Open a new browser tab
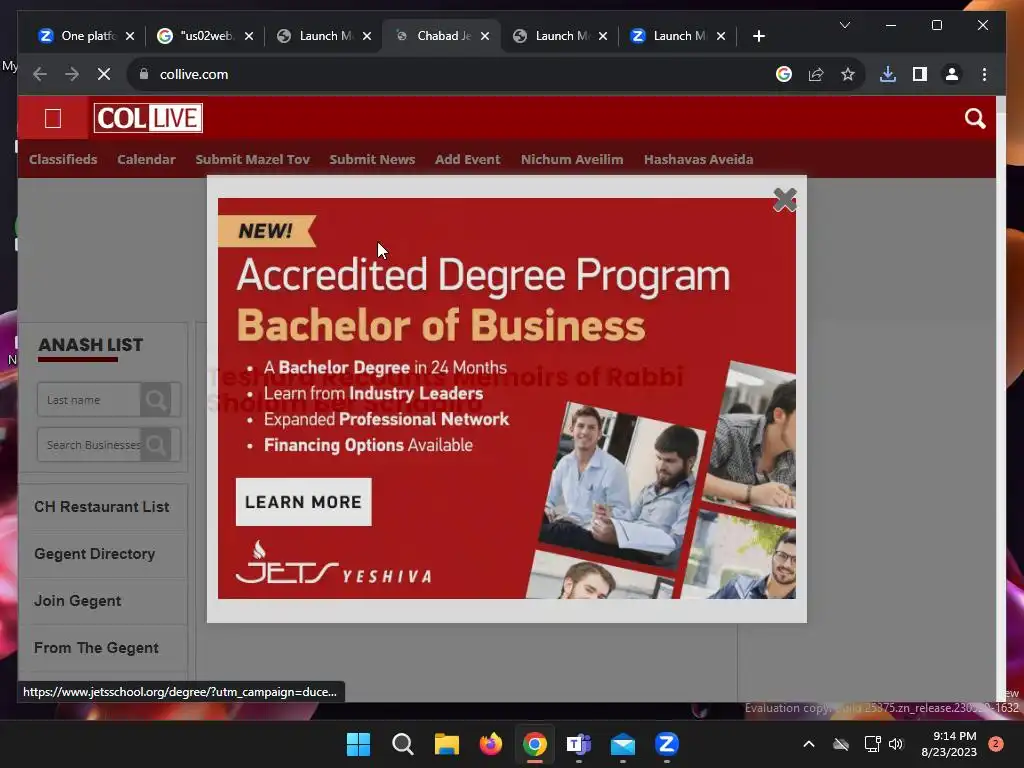Image resolution: width=1024 pixels, height=768 pixels. coord(758,36)
